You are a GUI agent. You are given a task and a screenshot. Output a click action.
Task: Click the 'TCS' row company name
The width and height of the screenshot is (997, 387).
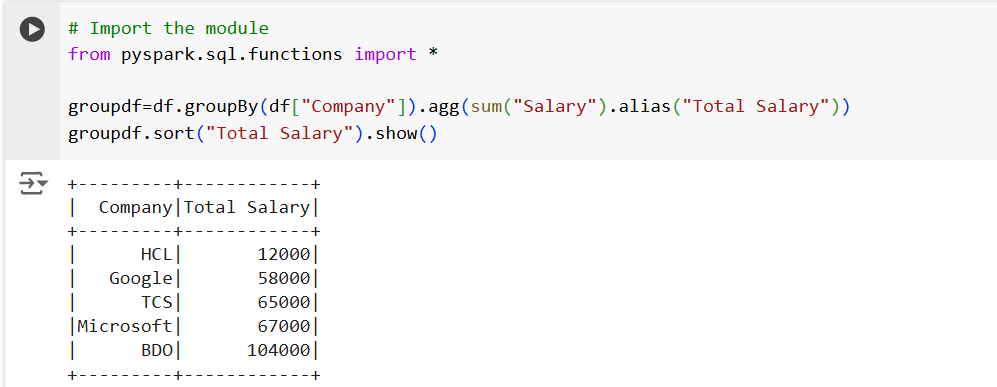pos(156,302)
